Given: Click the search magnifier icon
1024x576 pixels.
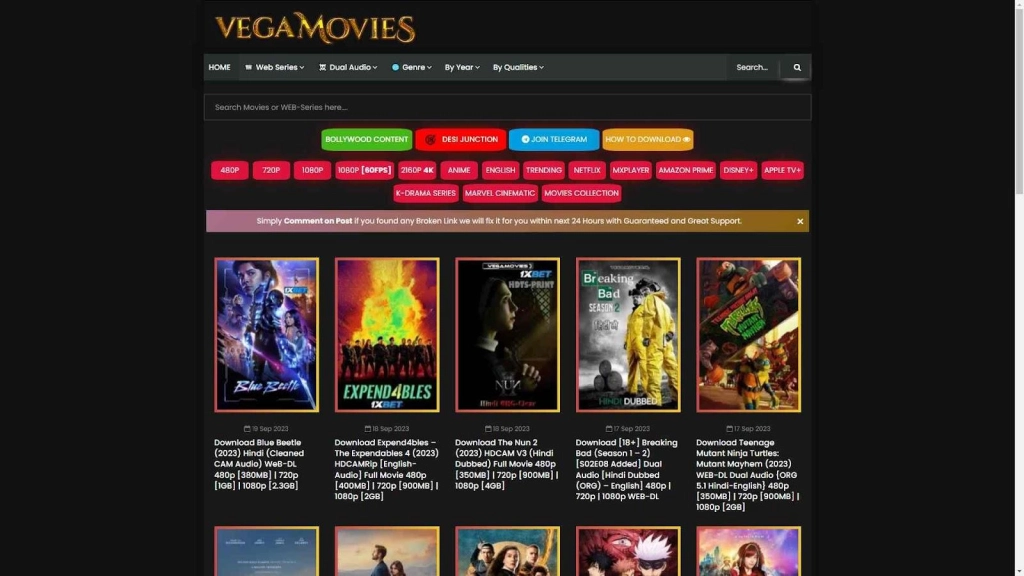Looking at the screenshot, I should [797, 67].
